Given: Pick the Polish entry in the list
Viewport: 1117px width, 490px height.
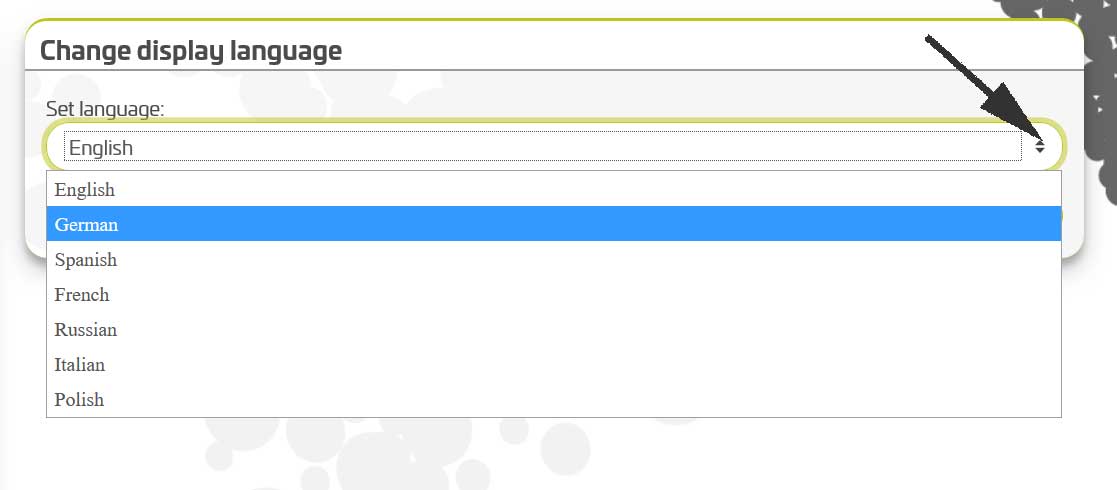Looking at the screenshot, I should point(554,399).
